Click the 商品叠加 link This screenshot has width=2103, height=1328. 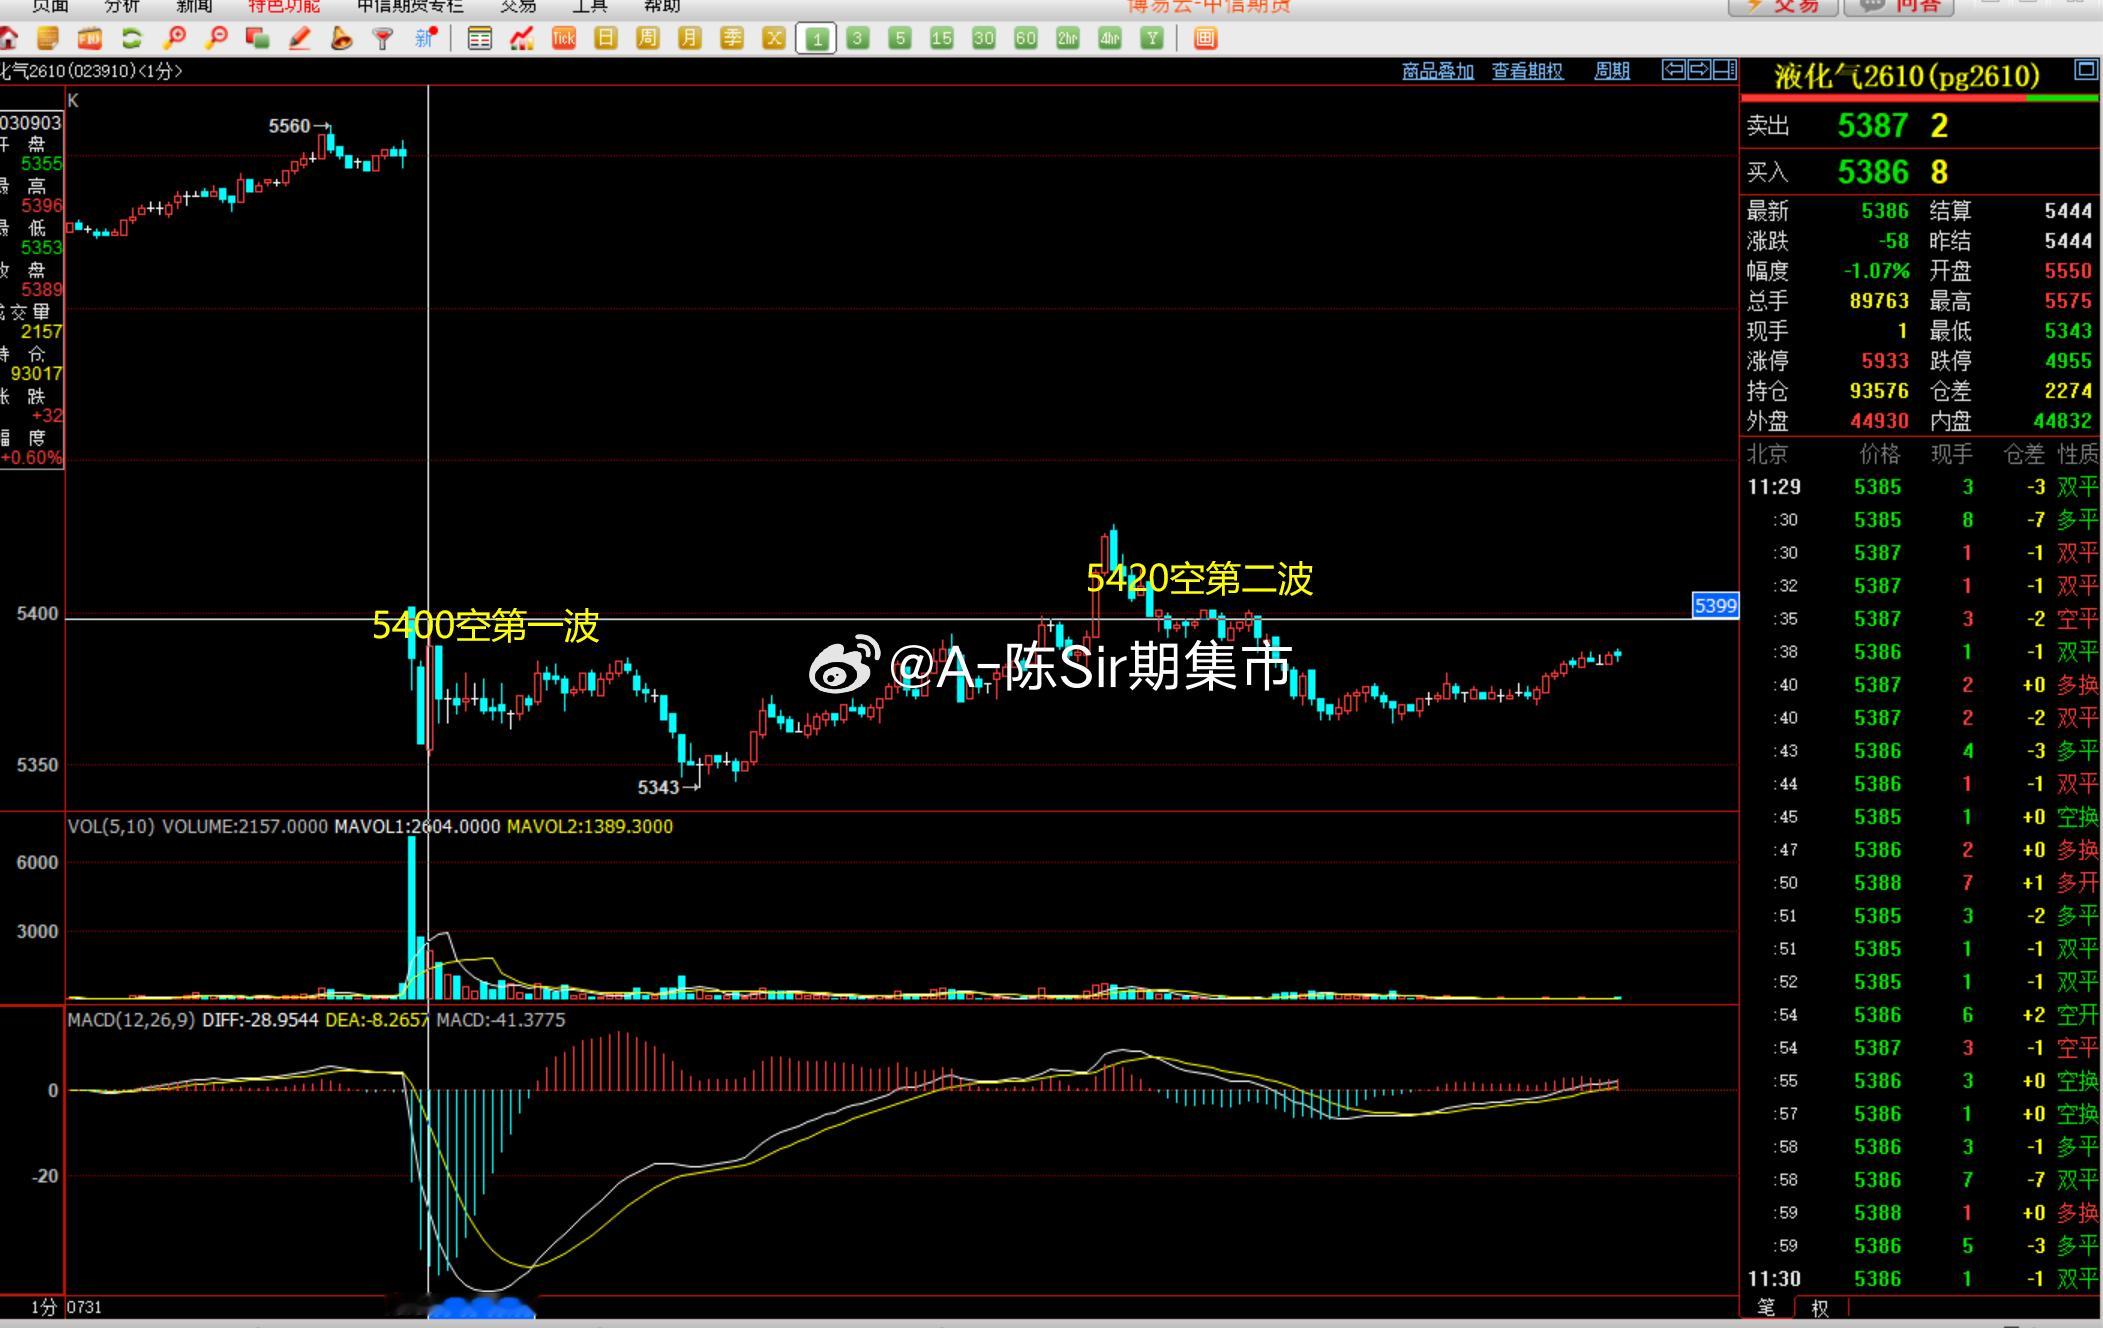point(1438,71)
